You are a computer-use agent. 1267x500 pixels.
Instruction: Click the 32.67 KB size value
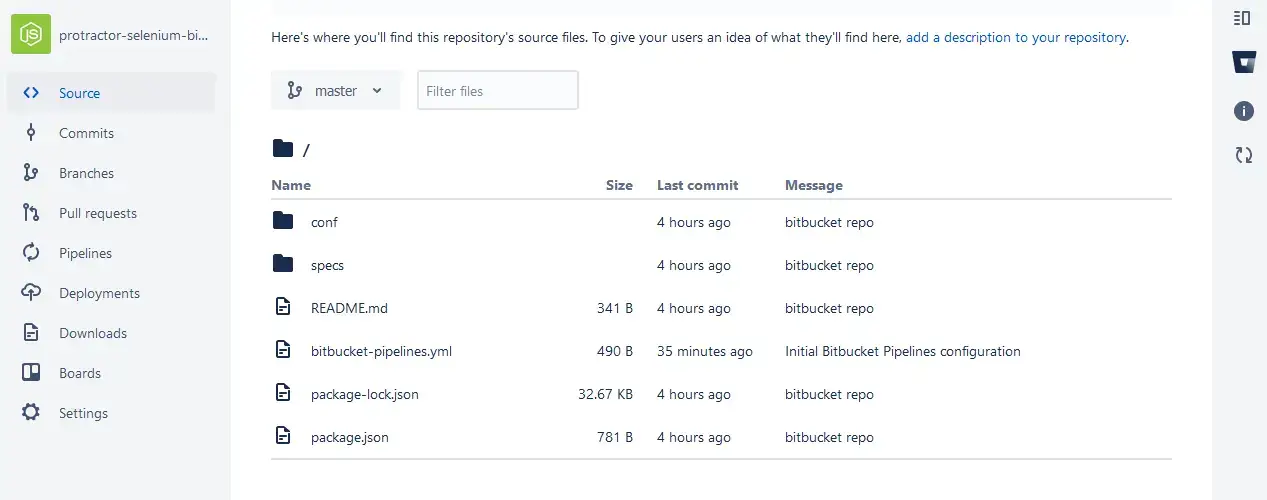coord(605,394)
